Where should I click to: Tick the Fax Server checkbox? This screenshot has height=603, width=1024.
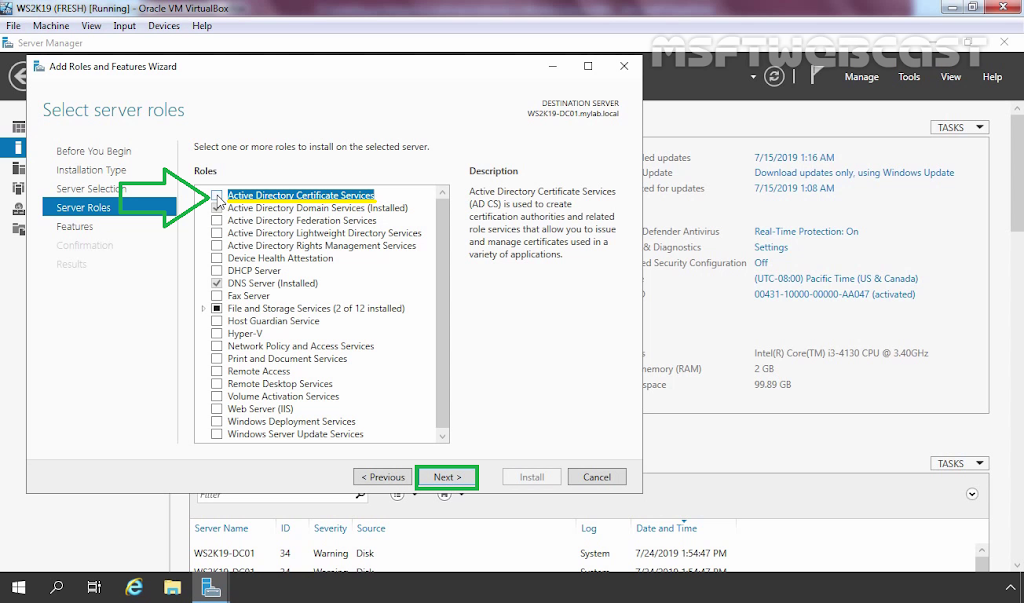click(x=217, y=296)
